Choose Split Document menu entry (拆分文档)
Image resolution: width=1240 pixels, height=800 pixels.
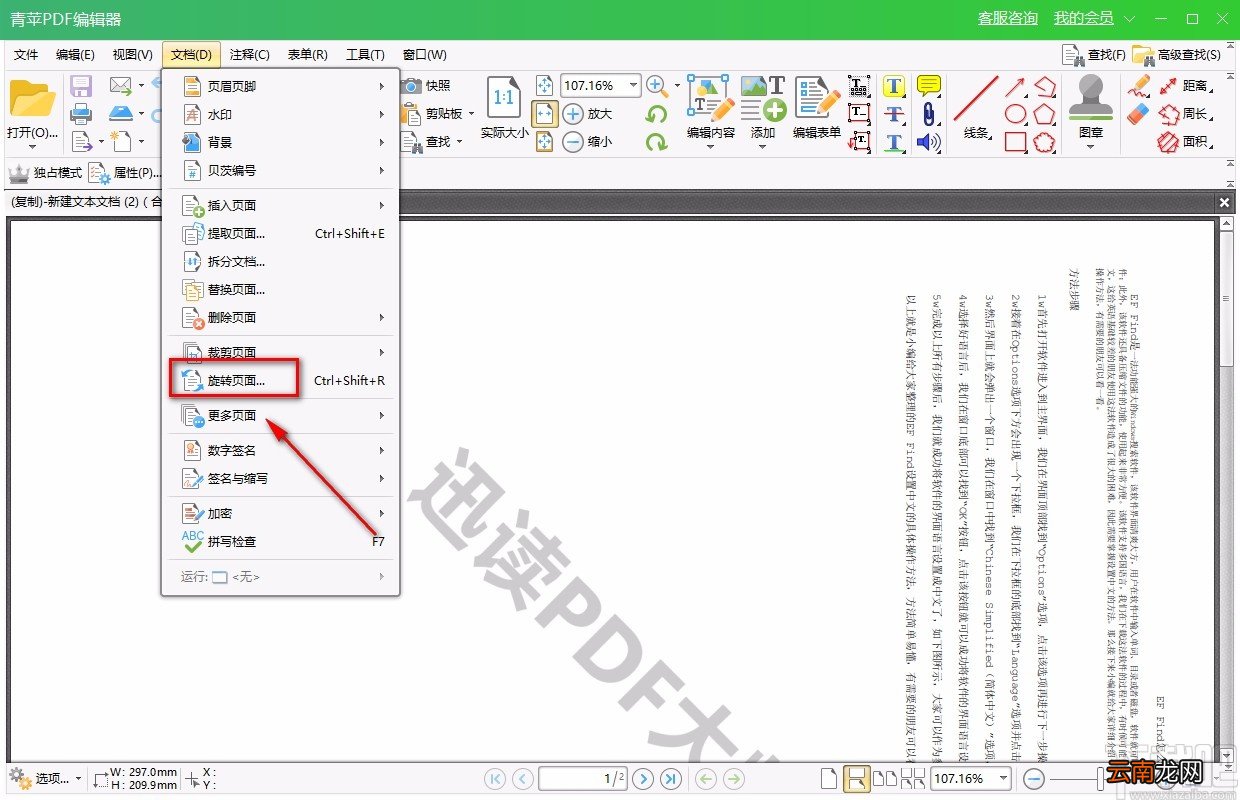(281, 262)
